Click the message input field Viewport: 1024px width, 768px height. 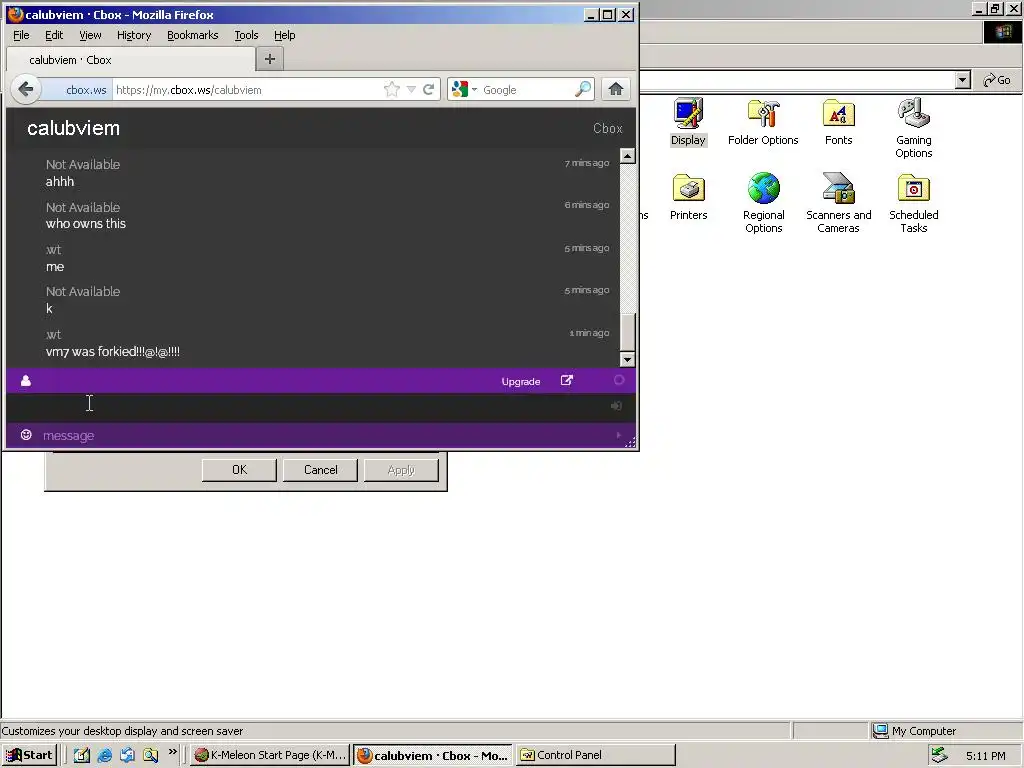tap(327, 436)
